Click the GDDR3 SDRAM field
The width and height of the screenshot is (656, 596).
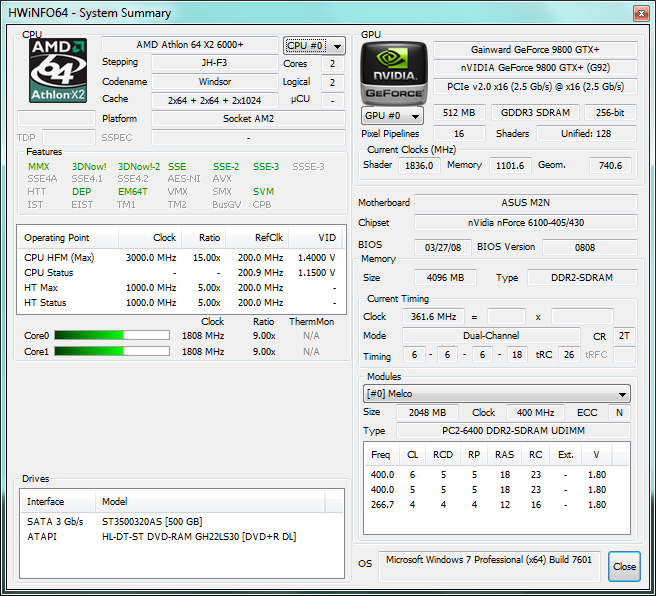(535, 113)
